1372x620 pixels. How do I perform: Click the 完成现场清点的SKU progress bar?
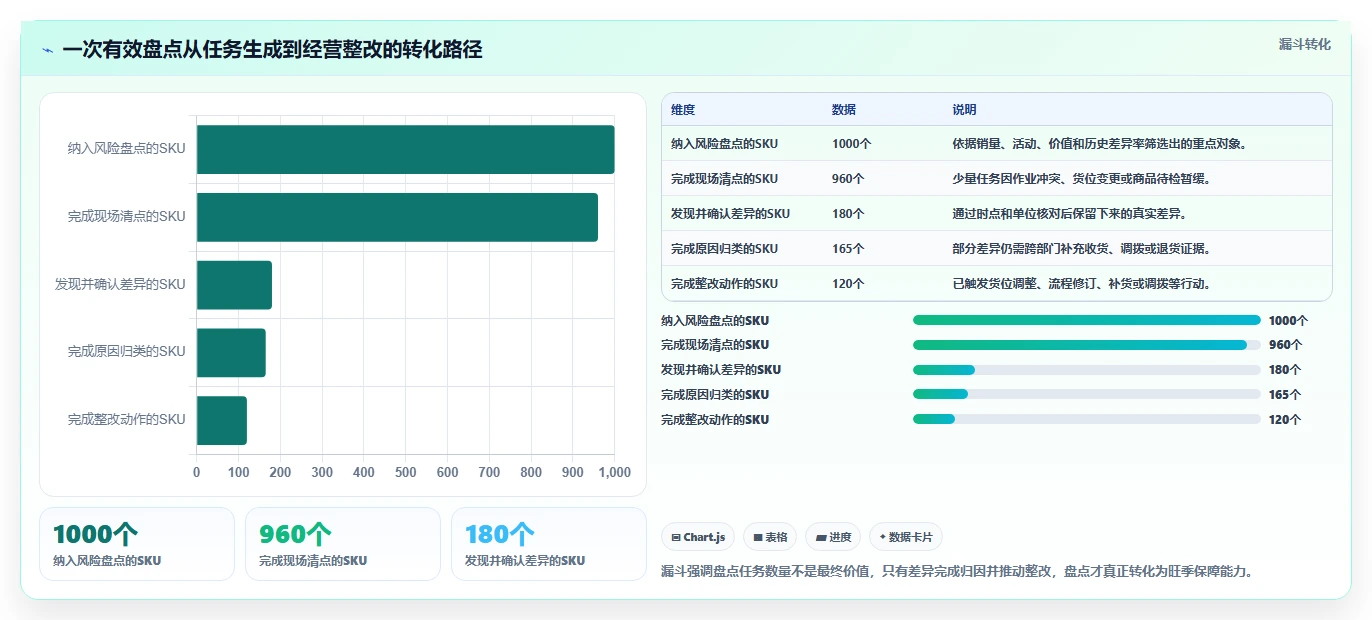1087,345
